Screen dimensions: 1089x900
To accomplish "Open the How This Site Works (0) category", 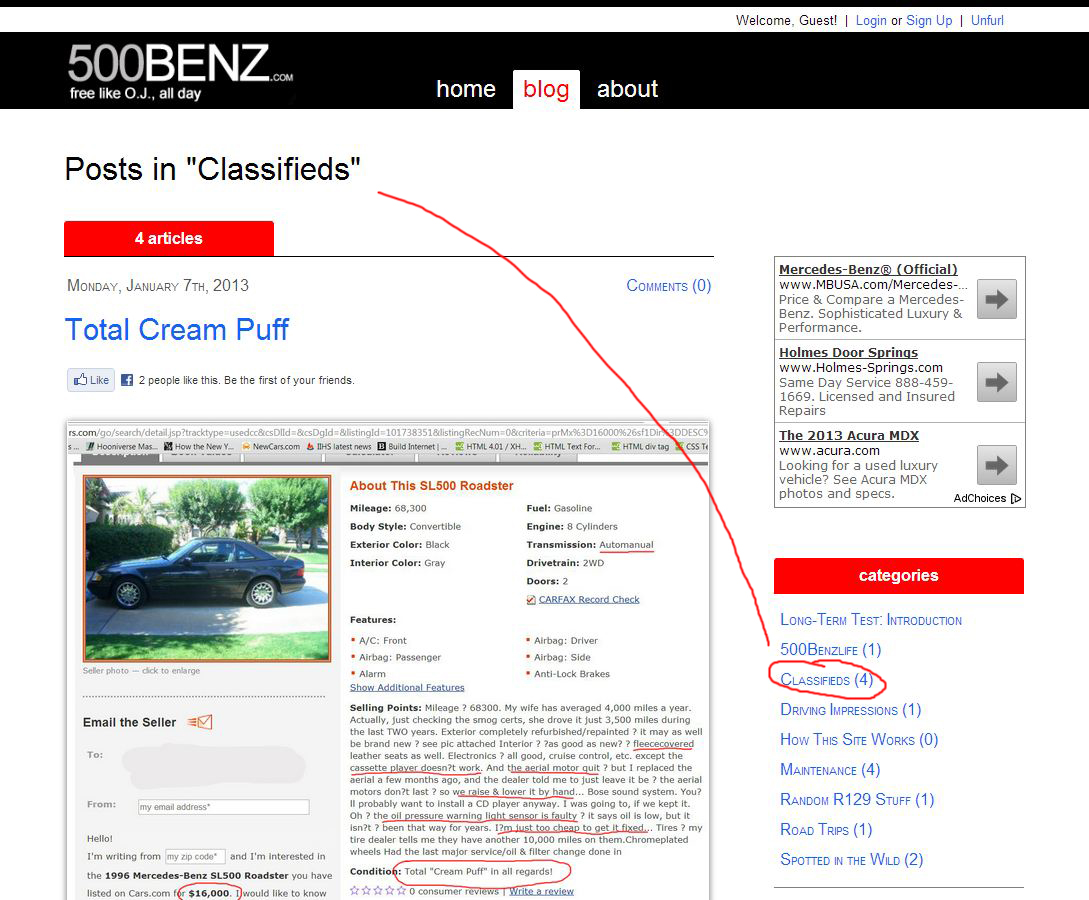I will coord(858,739).
